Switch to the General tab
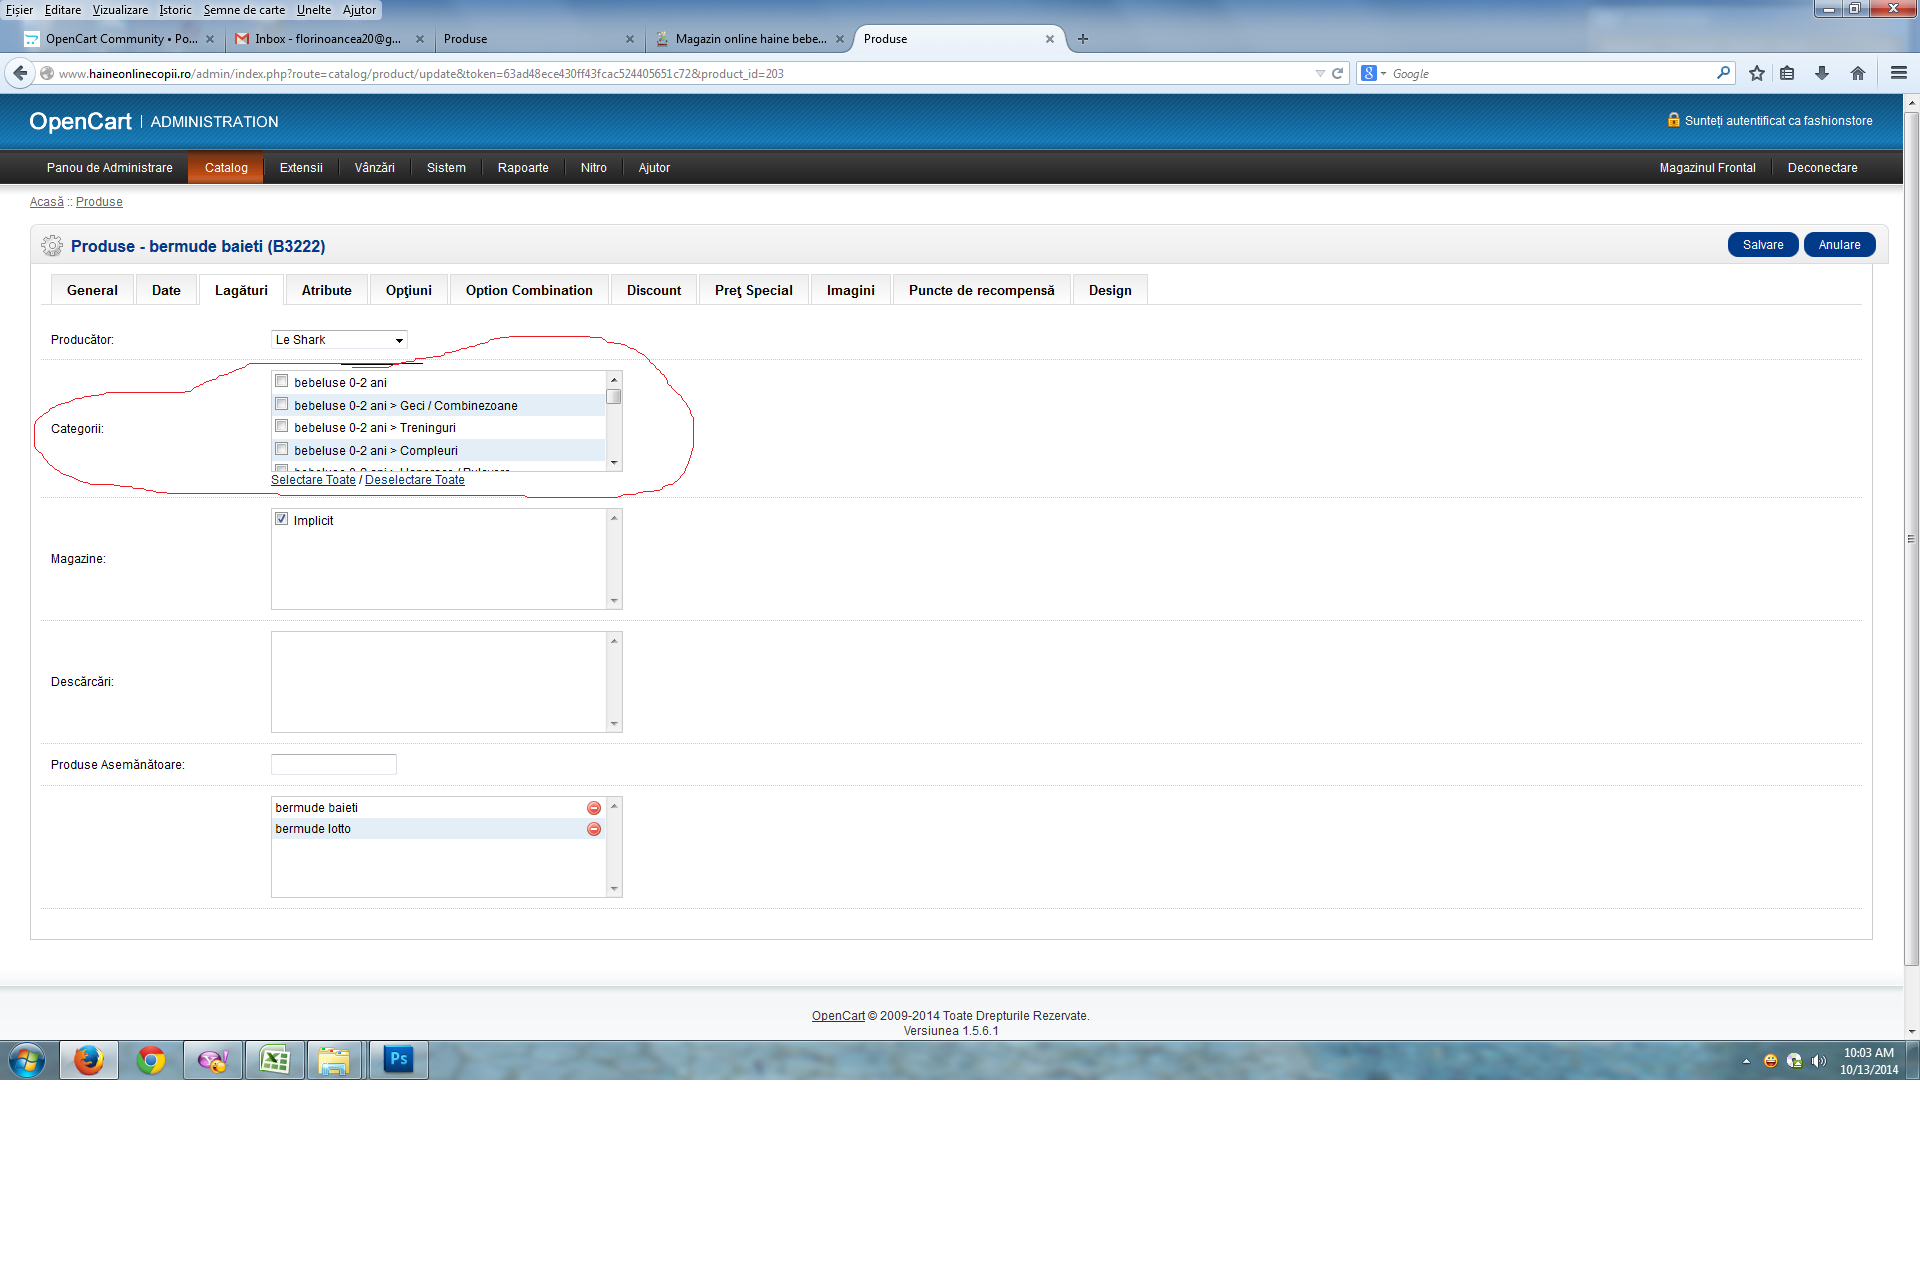This screenshot has height=1264, width=1920. point(92,290)
